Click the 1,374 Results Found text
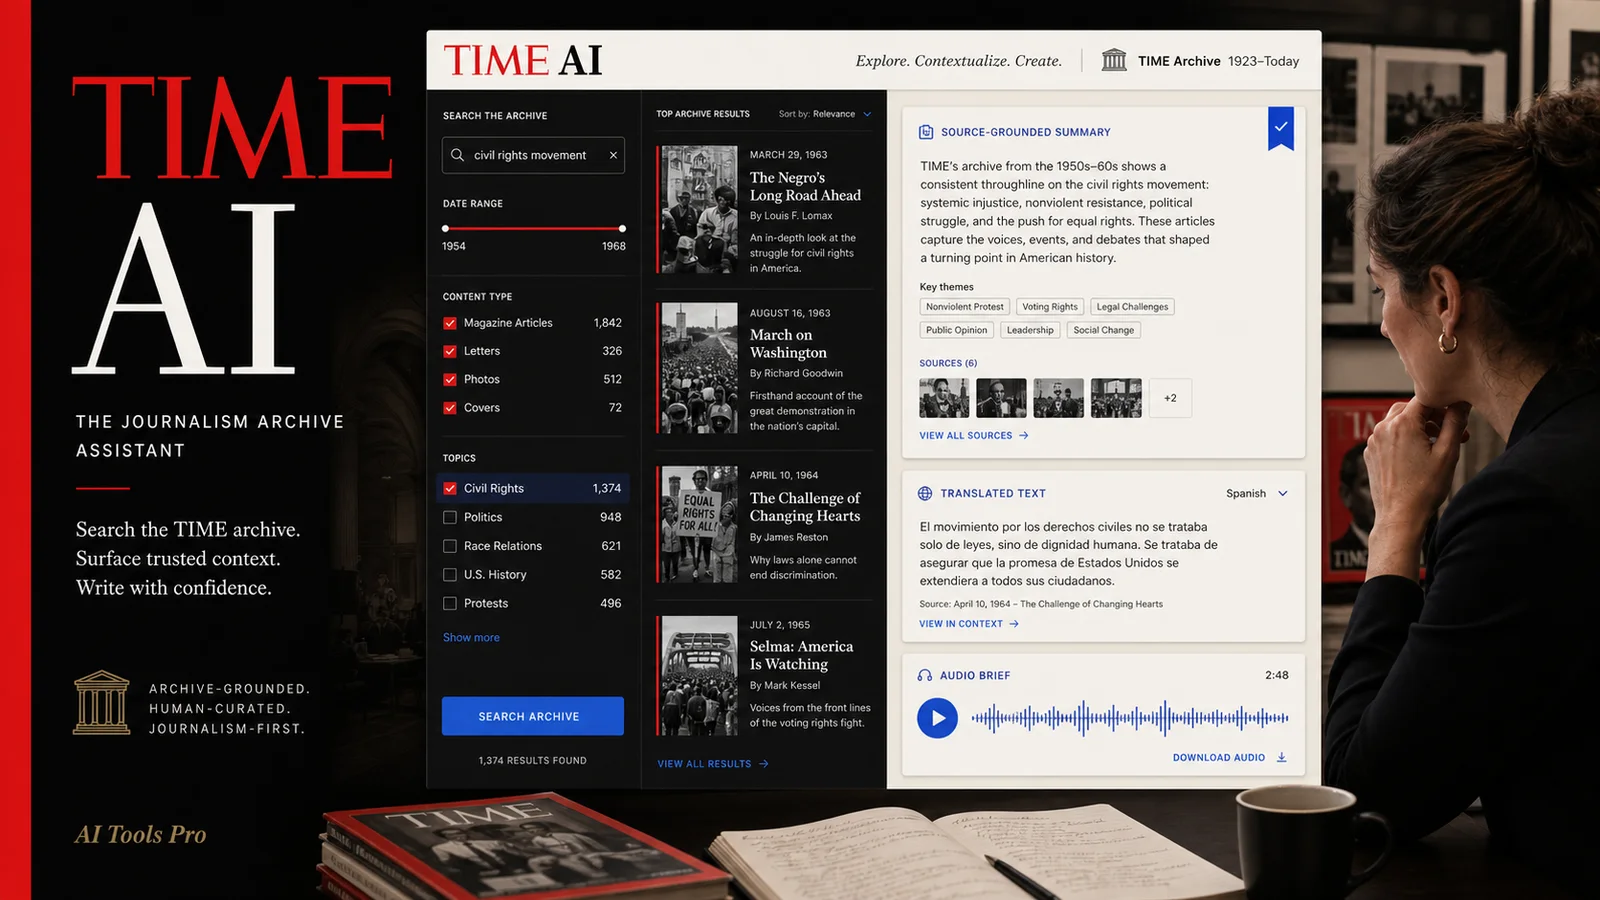The image size is (1600, 900). (533, 760)
